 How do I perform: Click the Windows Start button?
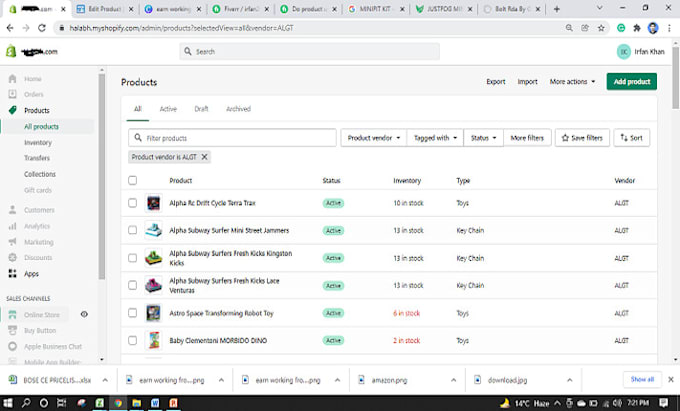(8, 403)
